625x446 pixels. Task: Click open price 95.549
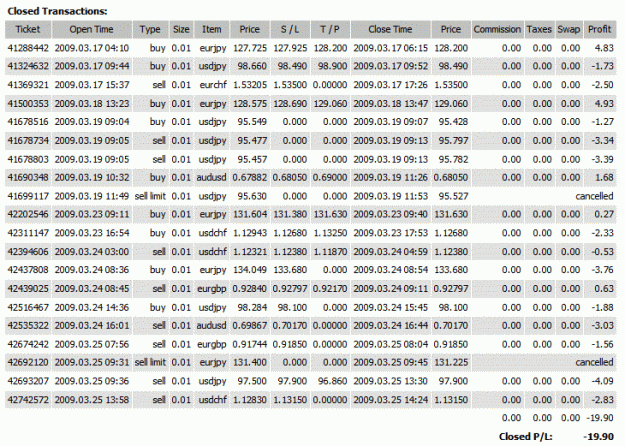pos(252,122)
